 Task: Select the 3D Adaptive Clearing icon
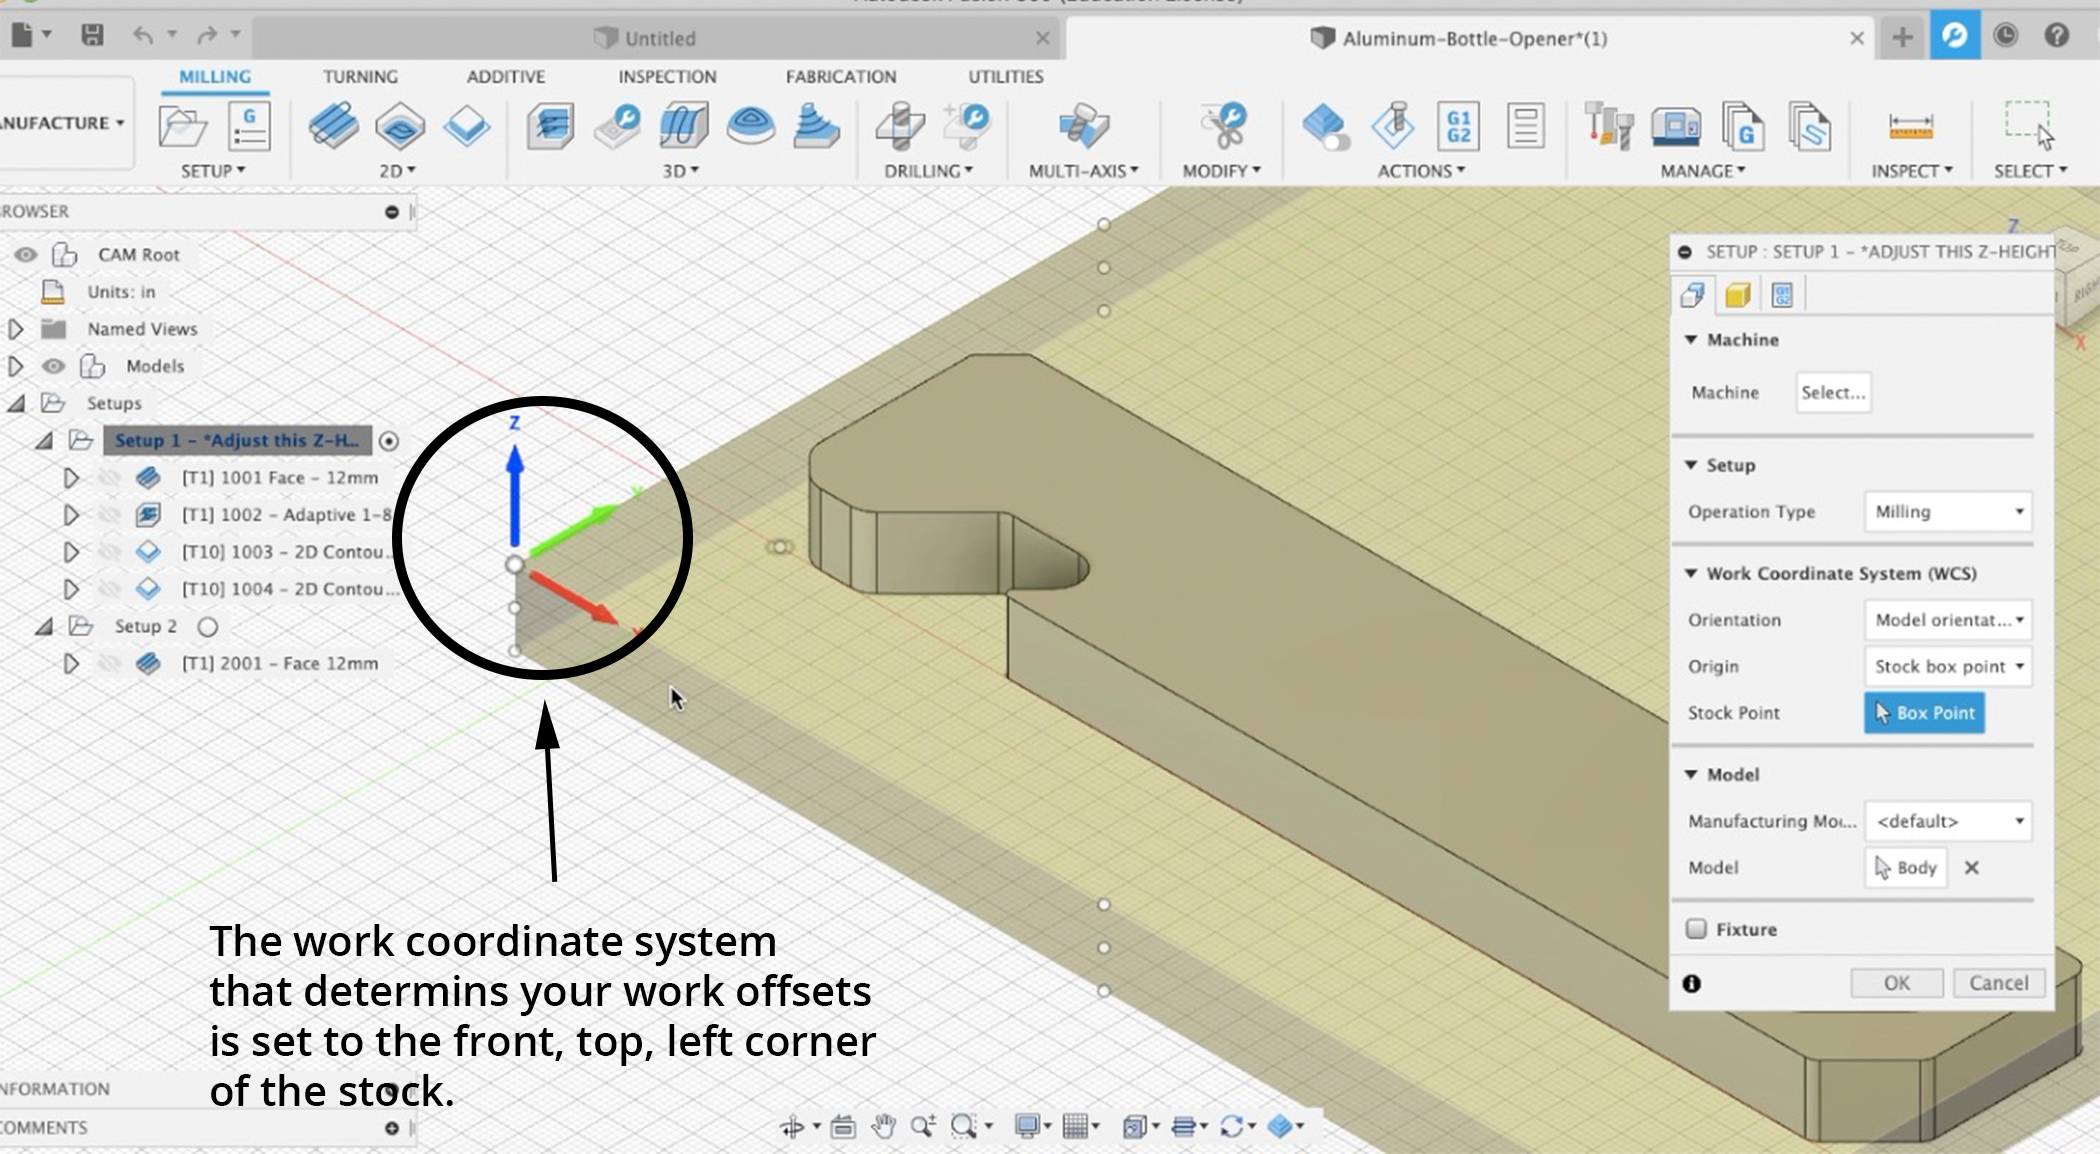550,127
